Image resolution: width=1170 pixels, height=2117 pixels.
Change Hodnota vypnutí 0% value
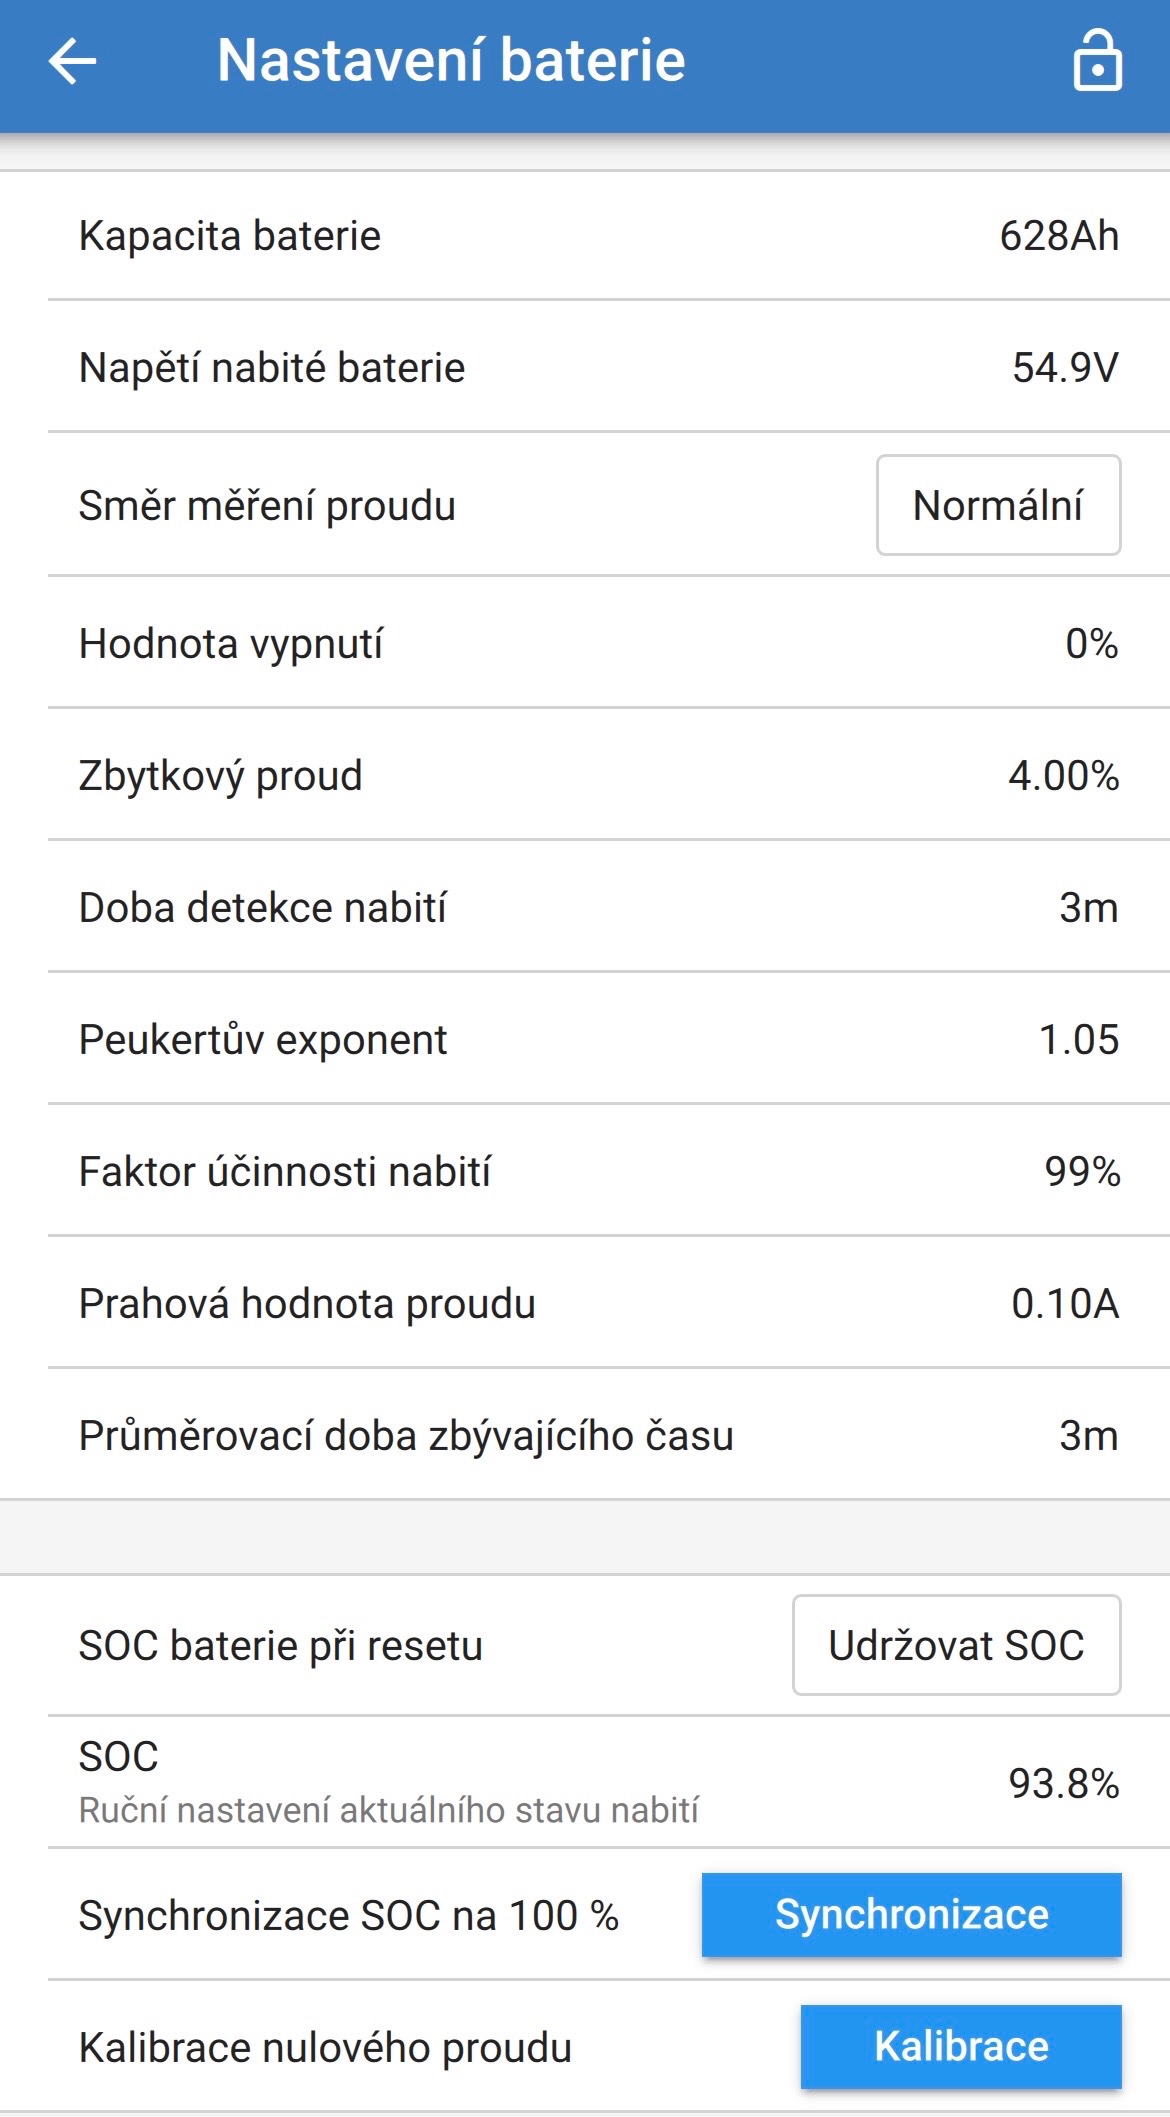click(x=1091, y=644)
